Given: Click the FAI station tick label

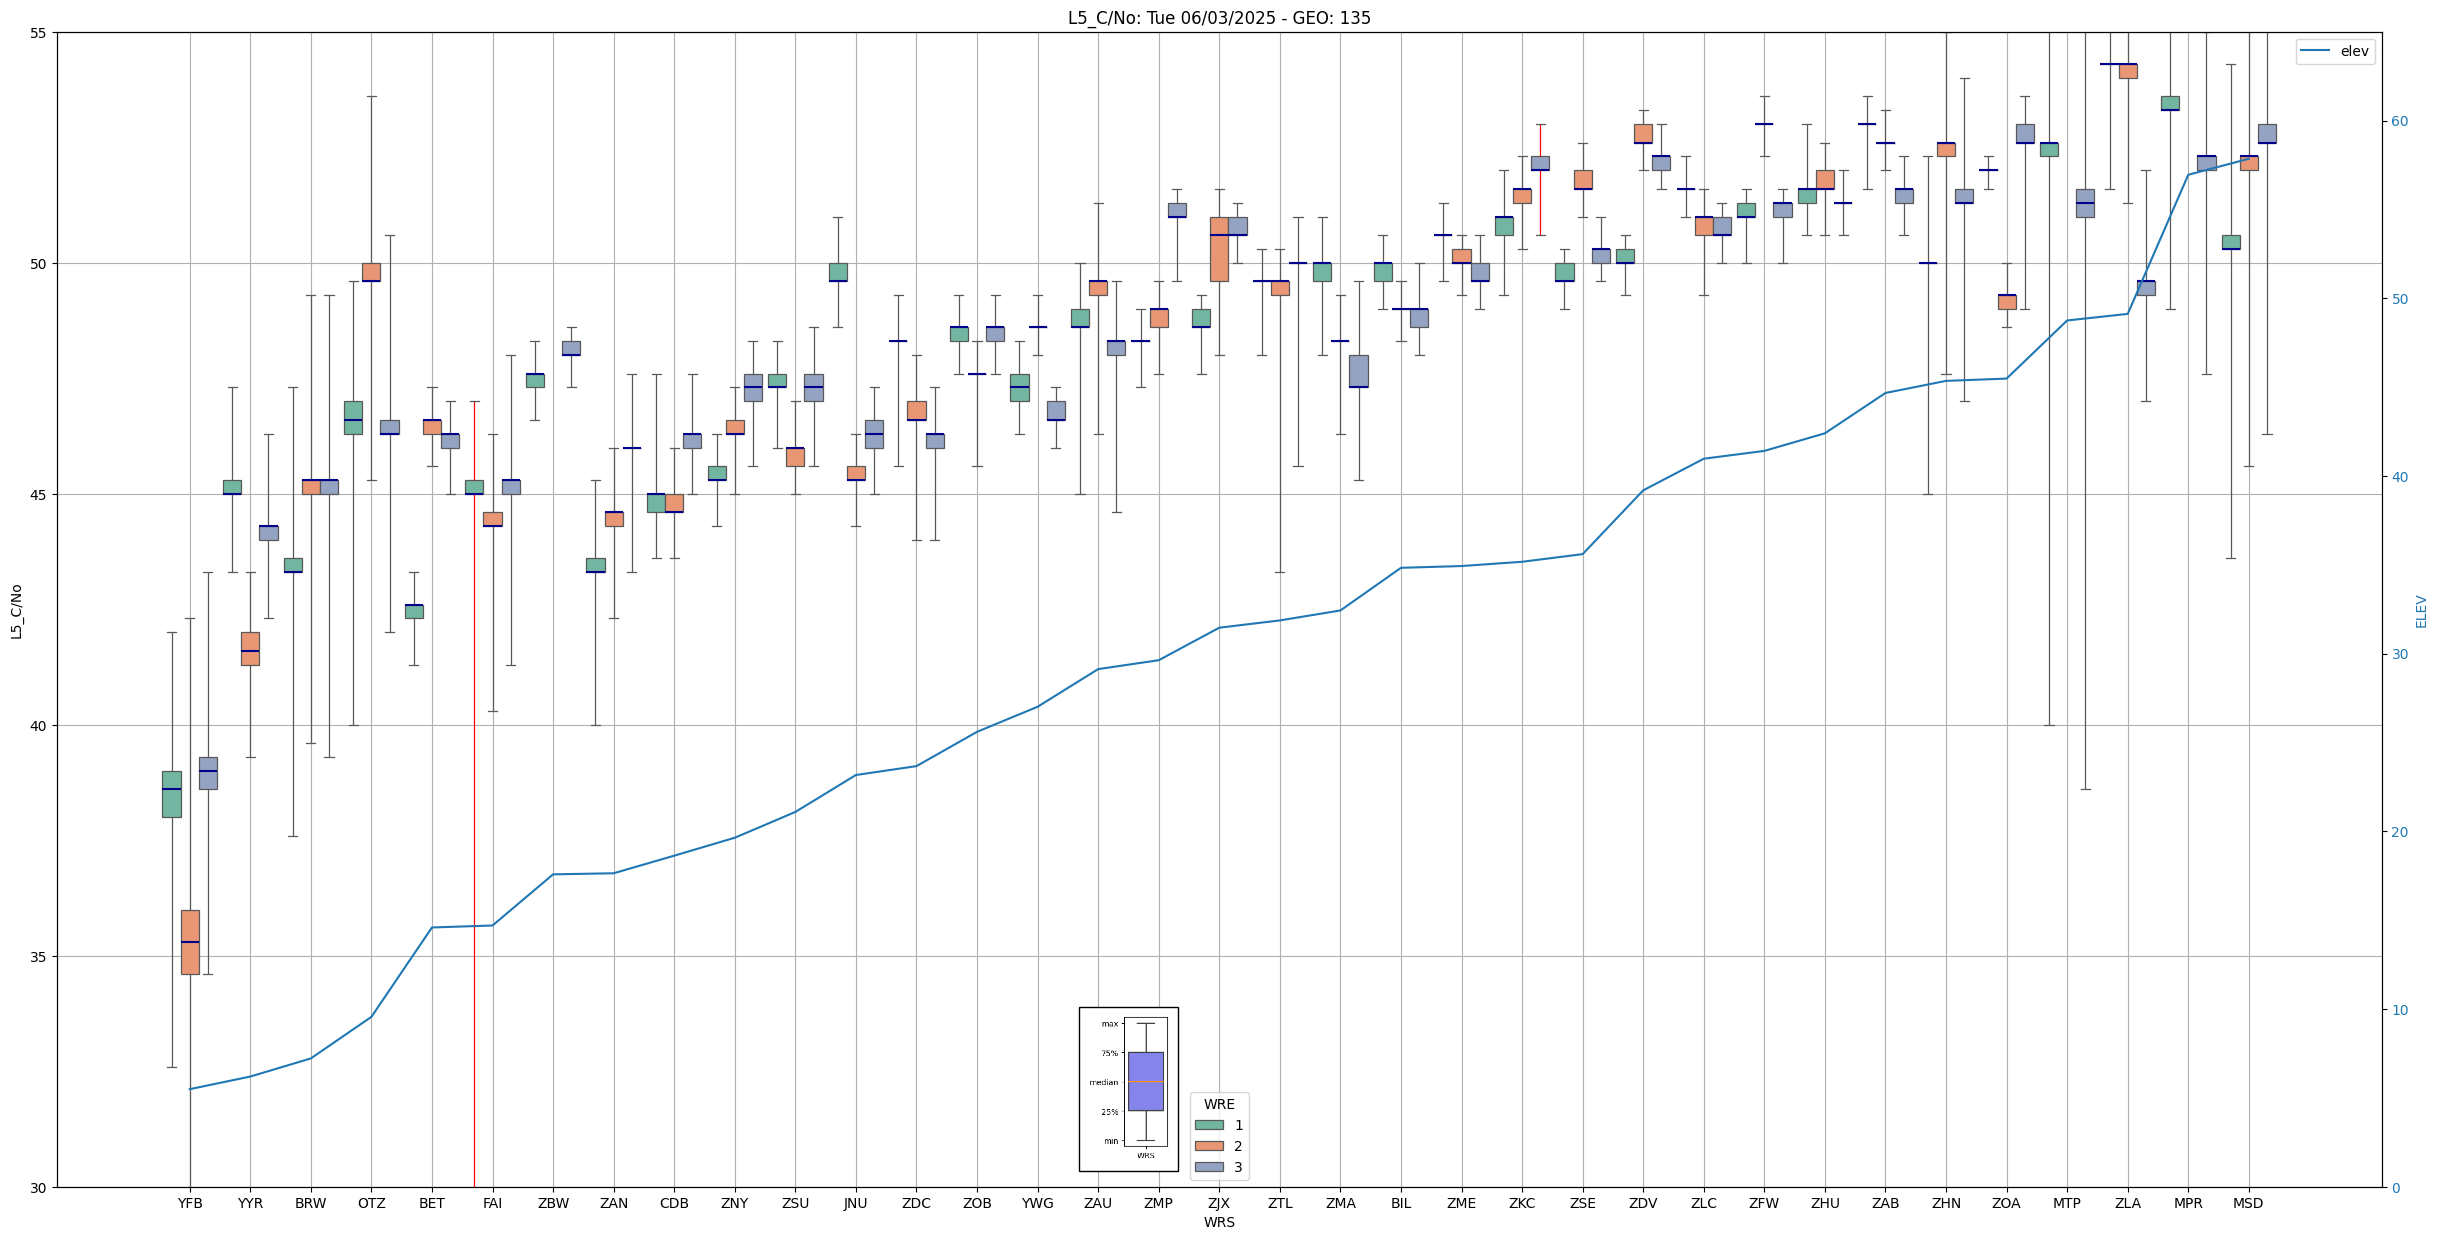Looking at the screenshot, I should click(x=492, y=1203).
